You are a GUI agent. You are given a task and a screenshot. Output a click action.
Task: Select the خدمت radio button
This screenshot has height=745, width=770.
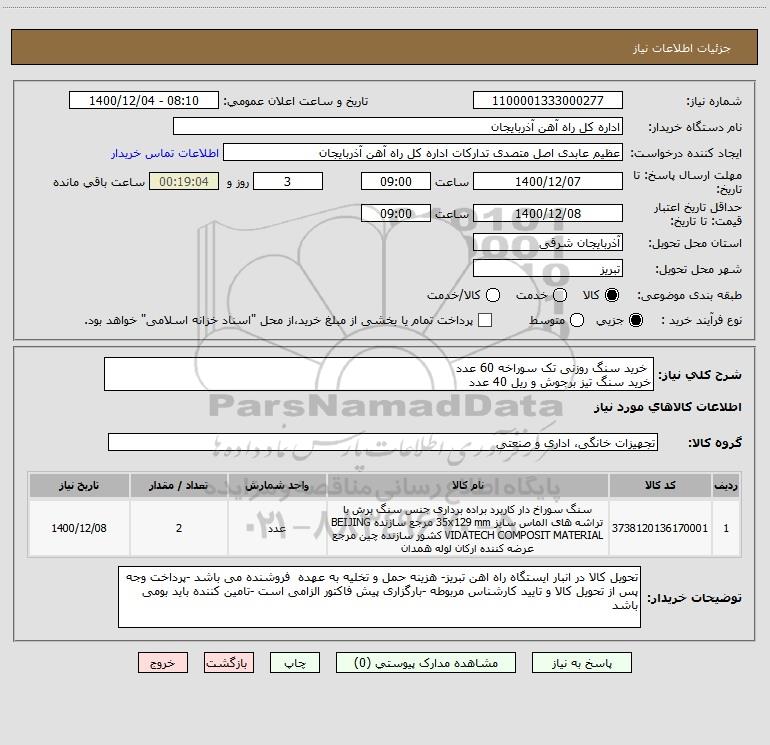tap(560, 295)
